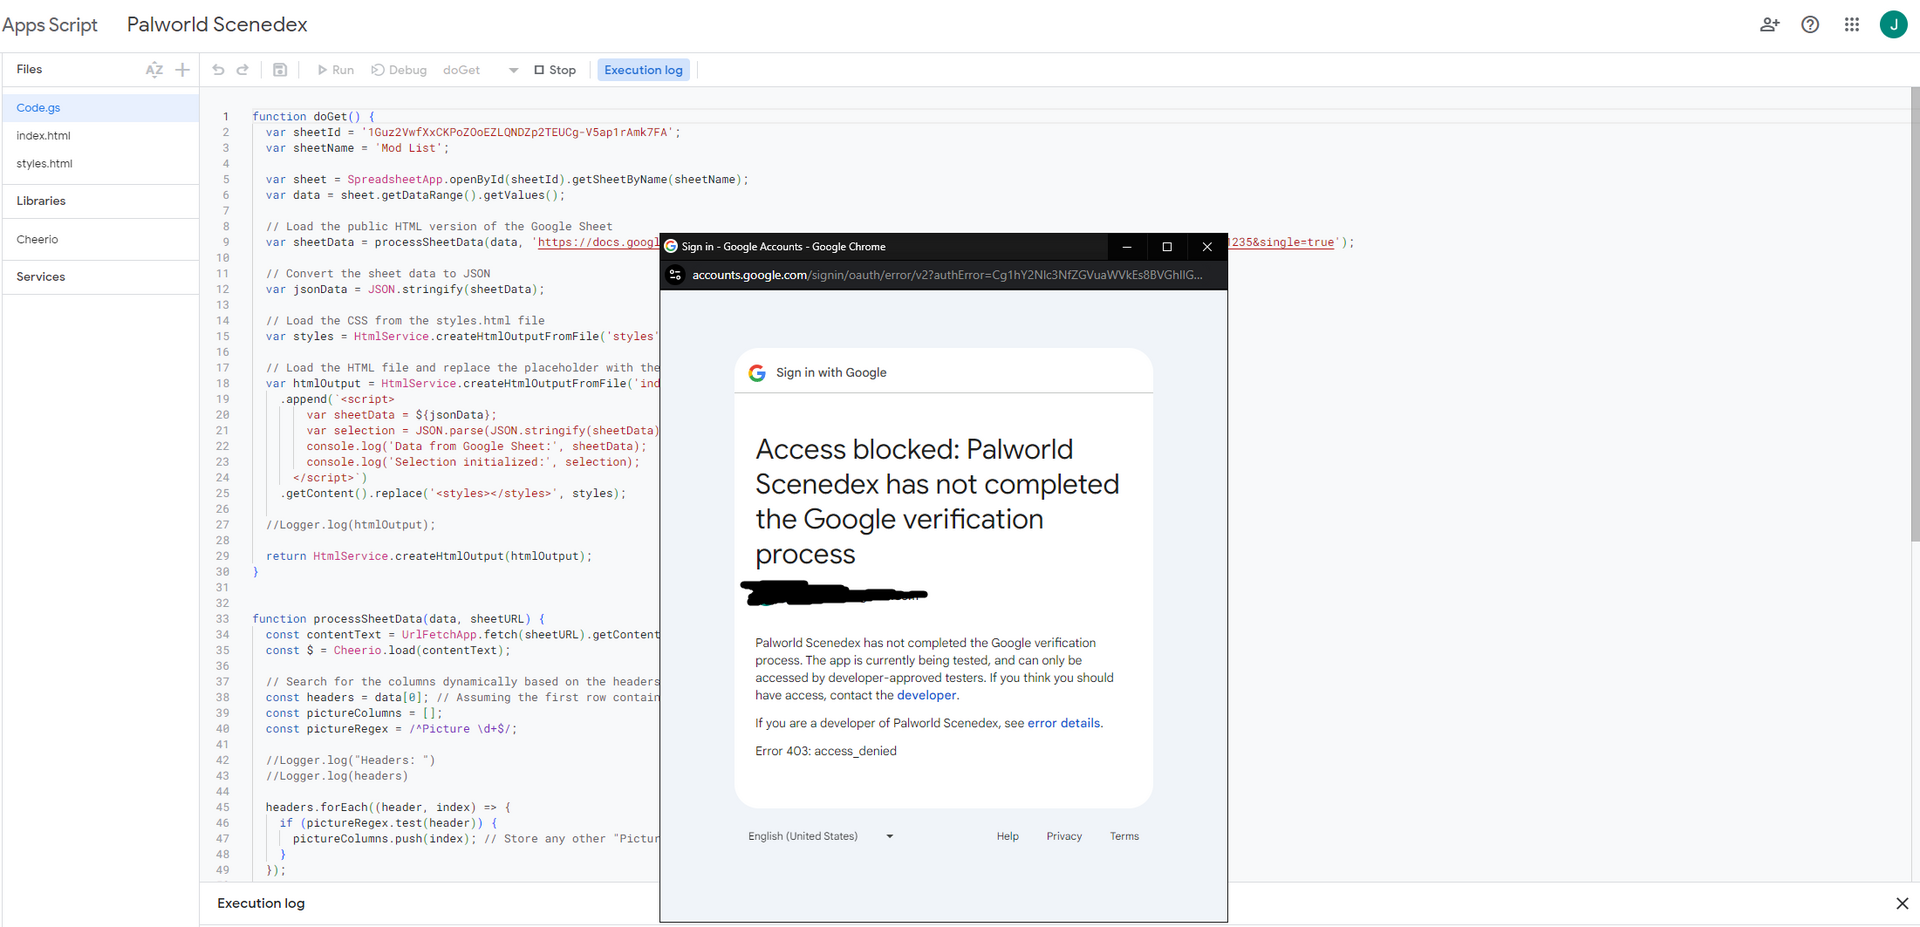Viewport: 1920px width, 927px height.
Task: Open the English (United States) language dropdown
Action: pyautogui.click(x=820, y=836)
